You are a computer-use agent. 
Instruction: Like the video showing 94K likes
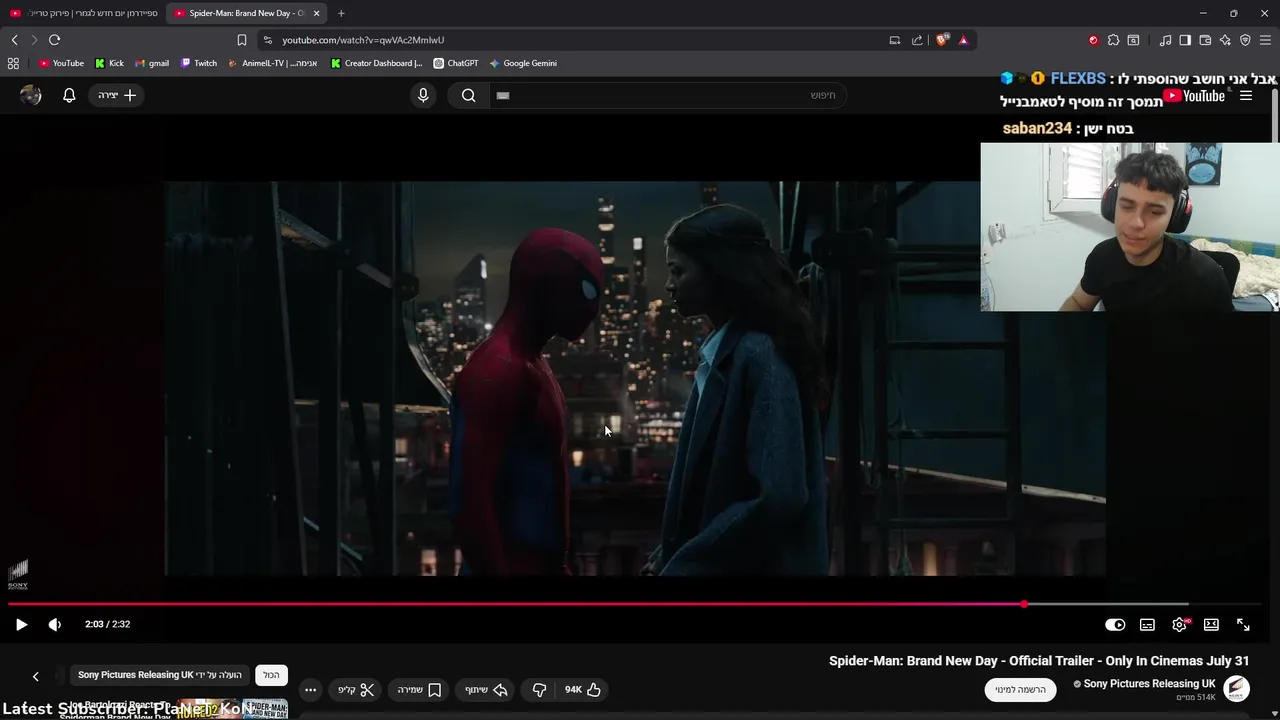pos(582,689)
